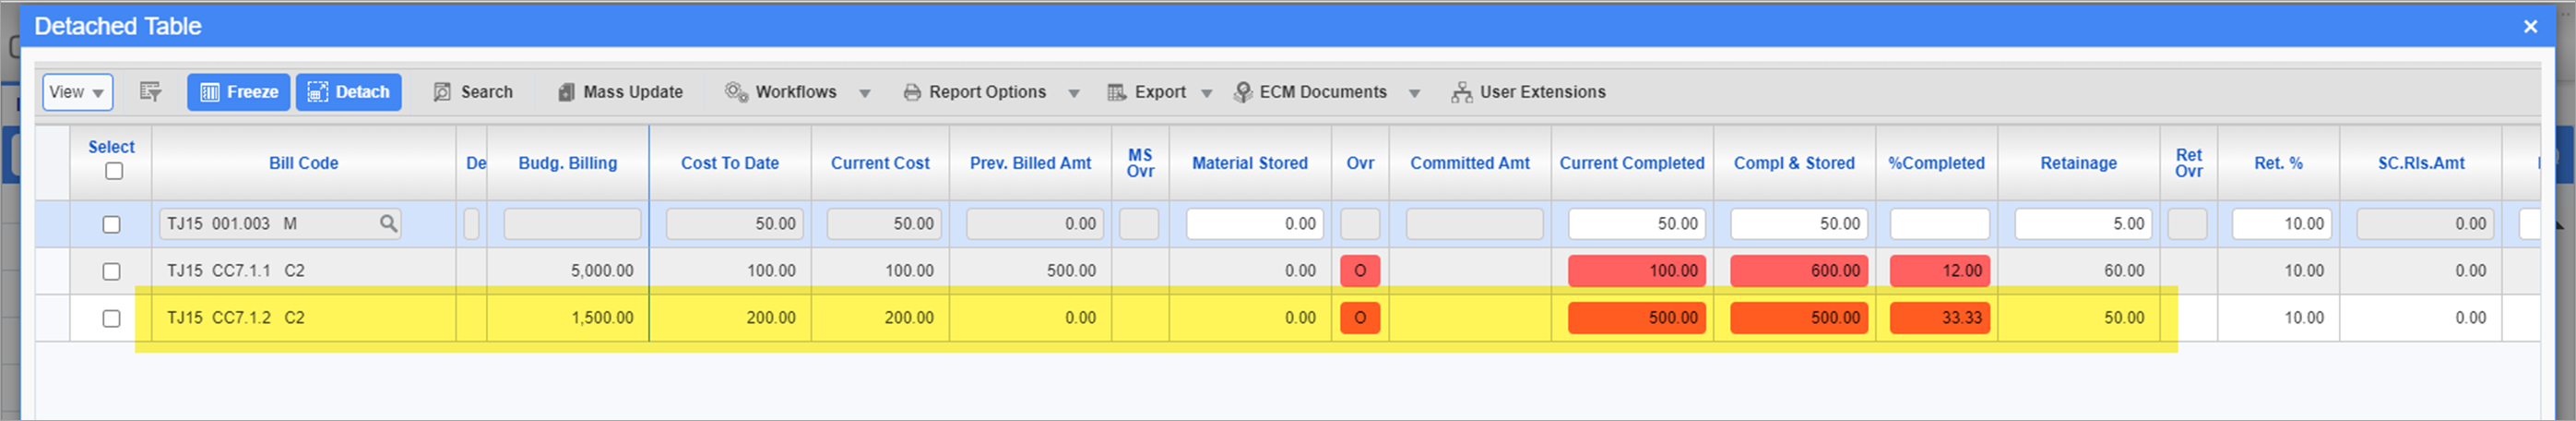Click Current Completed input showing 50.00
The width and height of the screenshot is (2576, 421).
[x=1637, y=224]
